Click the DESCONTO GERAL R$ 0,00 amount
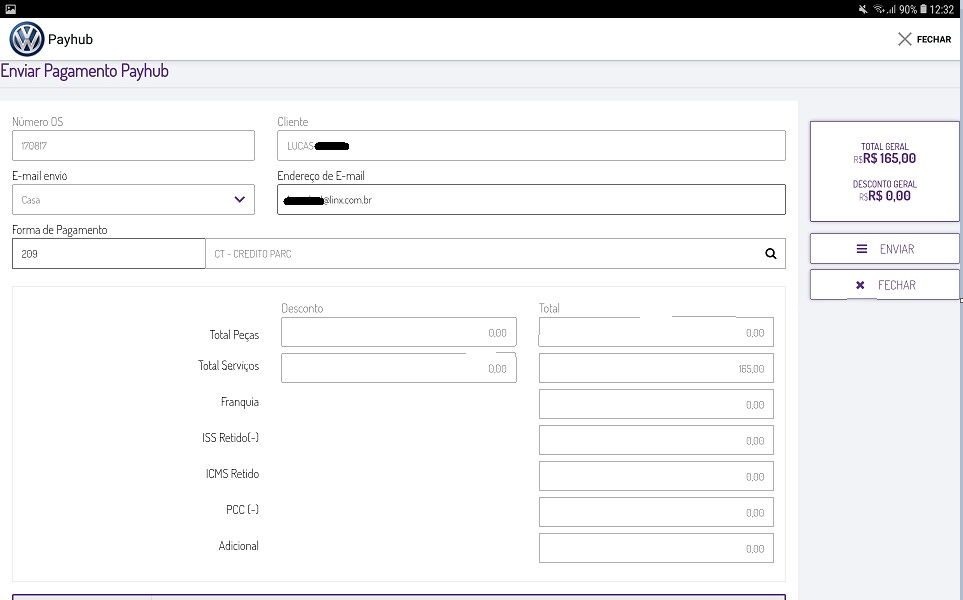The image size is (963, 600). click(x=884, y=196)
